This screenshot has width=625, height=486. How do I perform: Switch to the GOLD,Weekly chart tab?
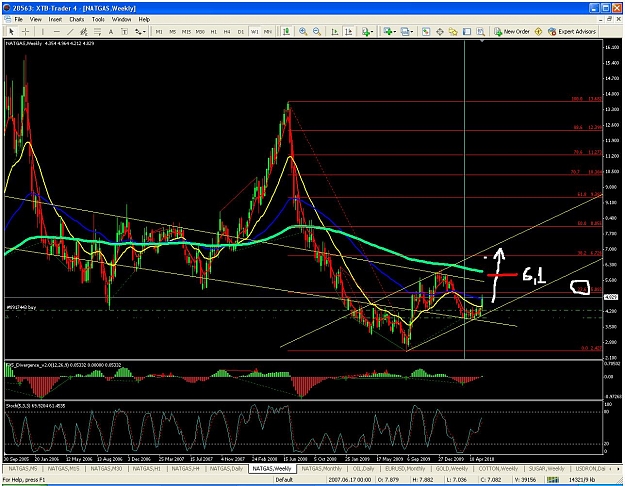[x=452, y=469]
